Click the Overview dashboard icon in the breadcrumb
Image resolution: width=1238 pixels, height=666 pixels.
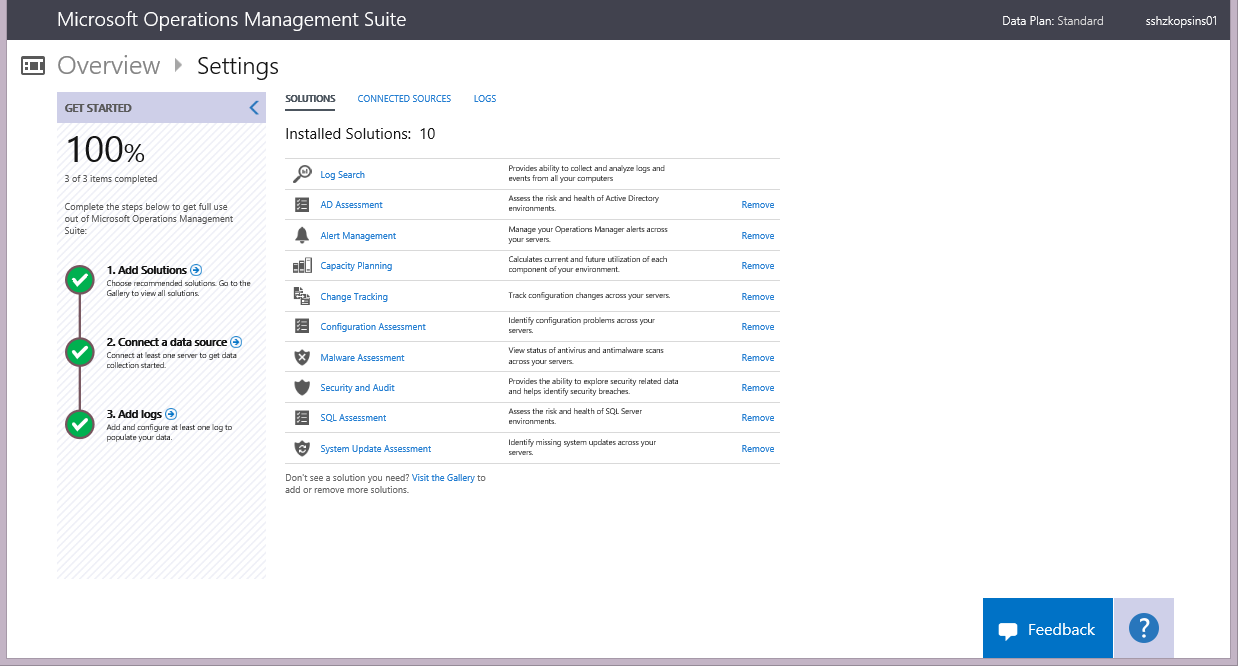click(x=32, y=65)
